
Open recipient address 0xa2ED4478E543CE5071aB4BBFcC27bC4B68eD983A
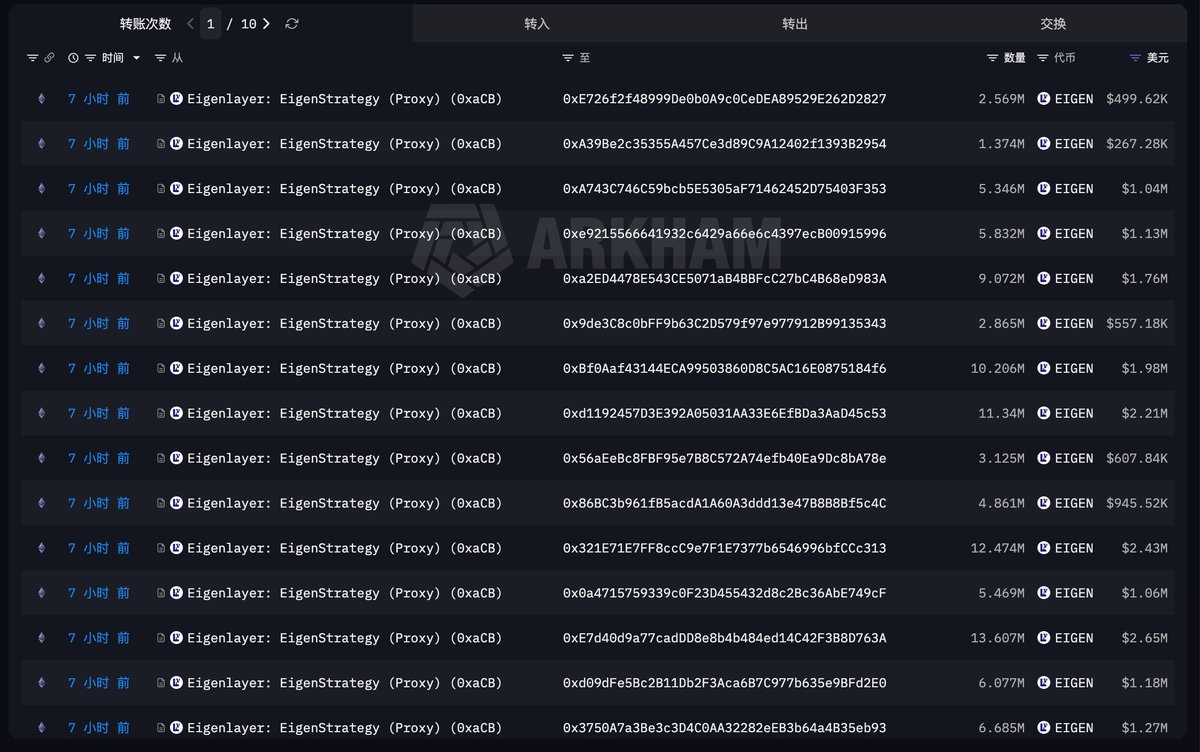point(725,279)
